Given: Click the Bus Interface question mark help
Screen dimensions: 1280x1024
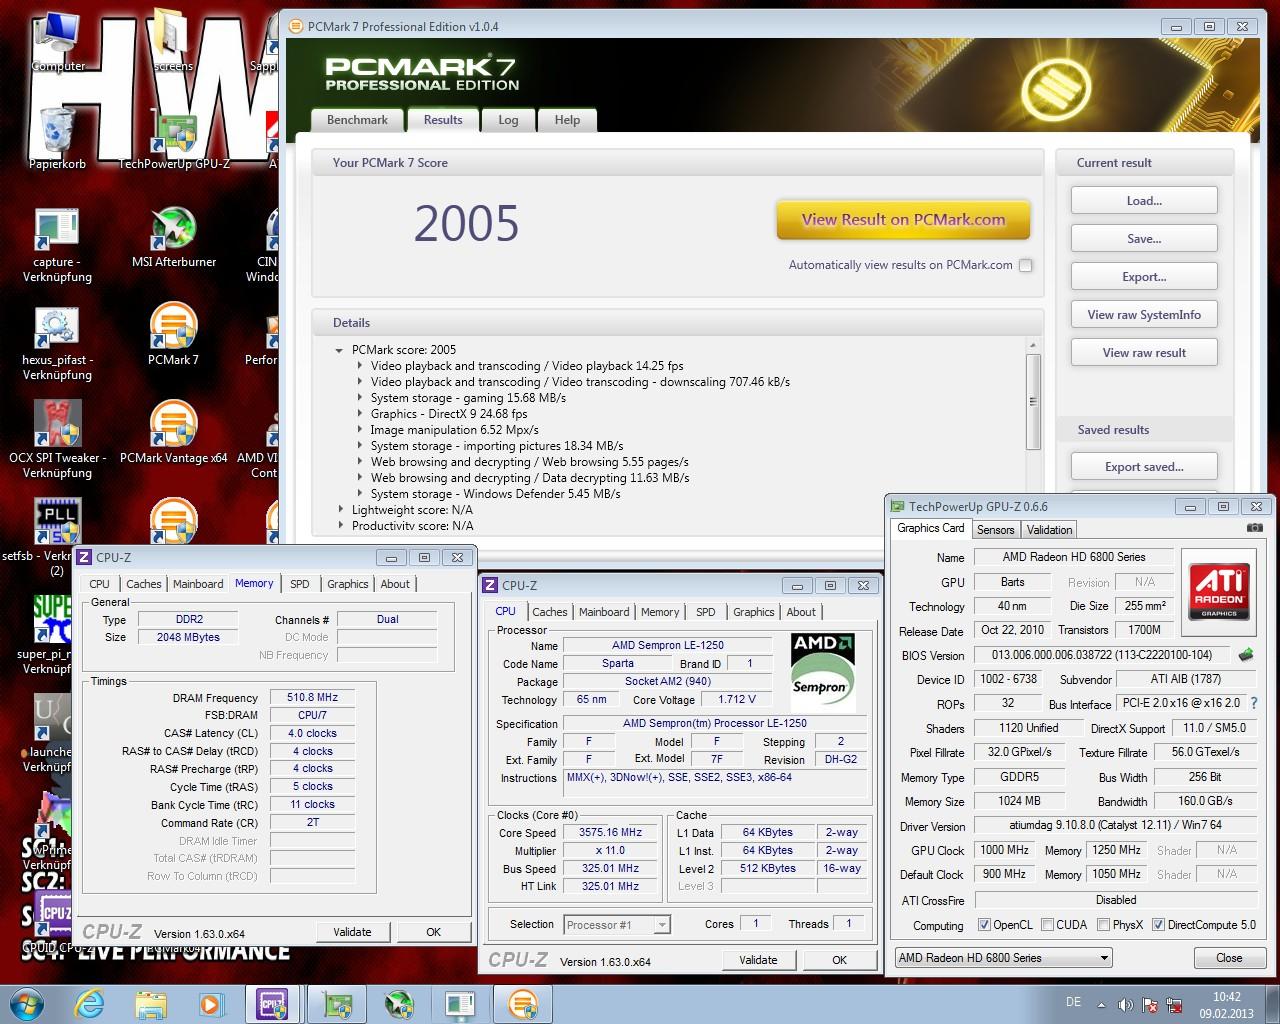Looking at the screenshot, I should 1254,704.
